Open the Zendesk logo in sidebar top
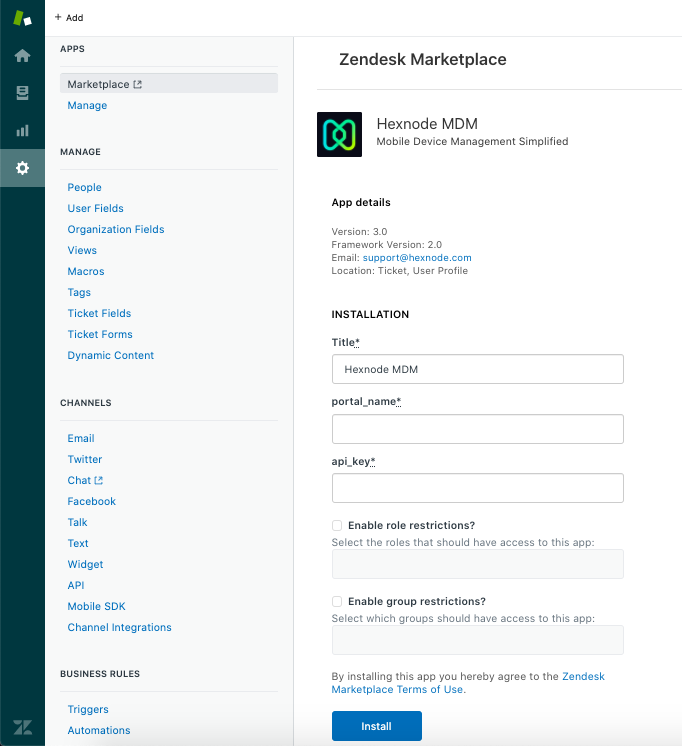The width and height of the screenshot is (682, 746). (22, 18)
